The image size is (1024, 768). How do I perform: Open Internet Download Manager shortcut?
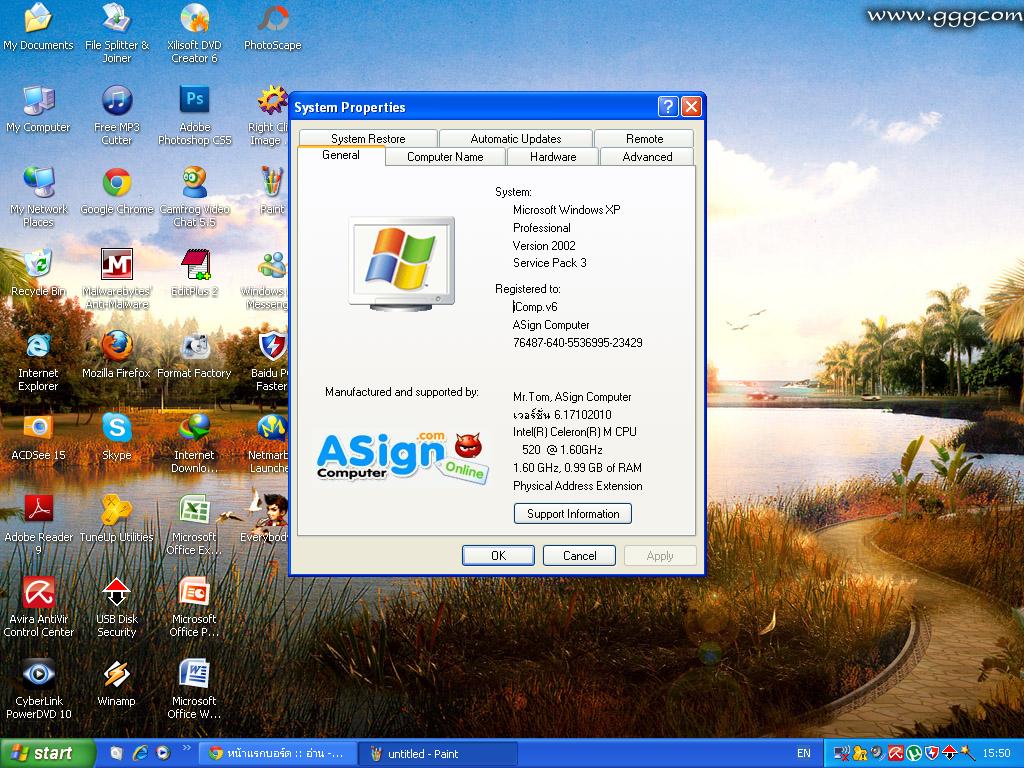(195, 444)
